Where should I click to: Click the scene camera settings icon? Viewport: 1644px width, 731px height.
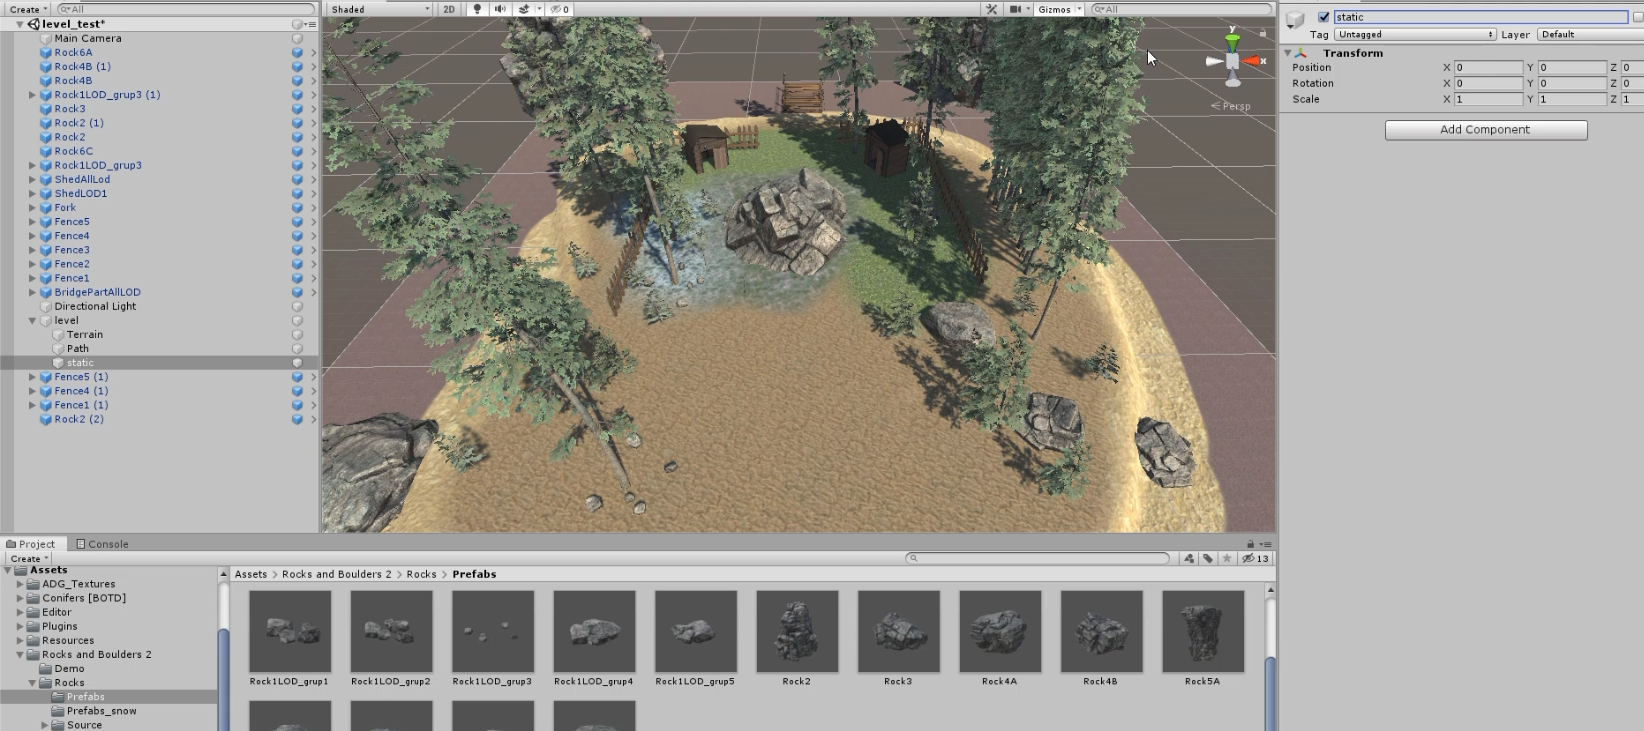click(x=1015, y=9)
